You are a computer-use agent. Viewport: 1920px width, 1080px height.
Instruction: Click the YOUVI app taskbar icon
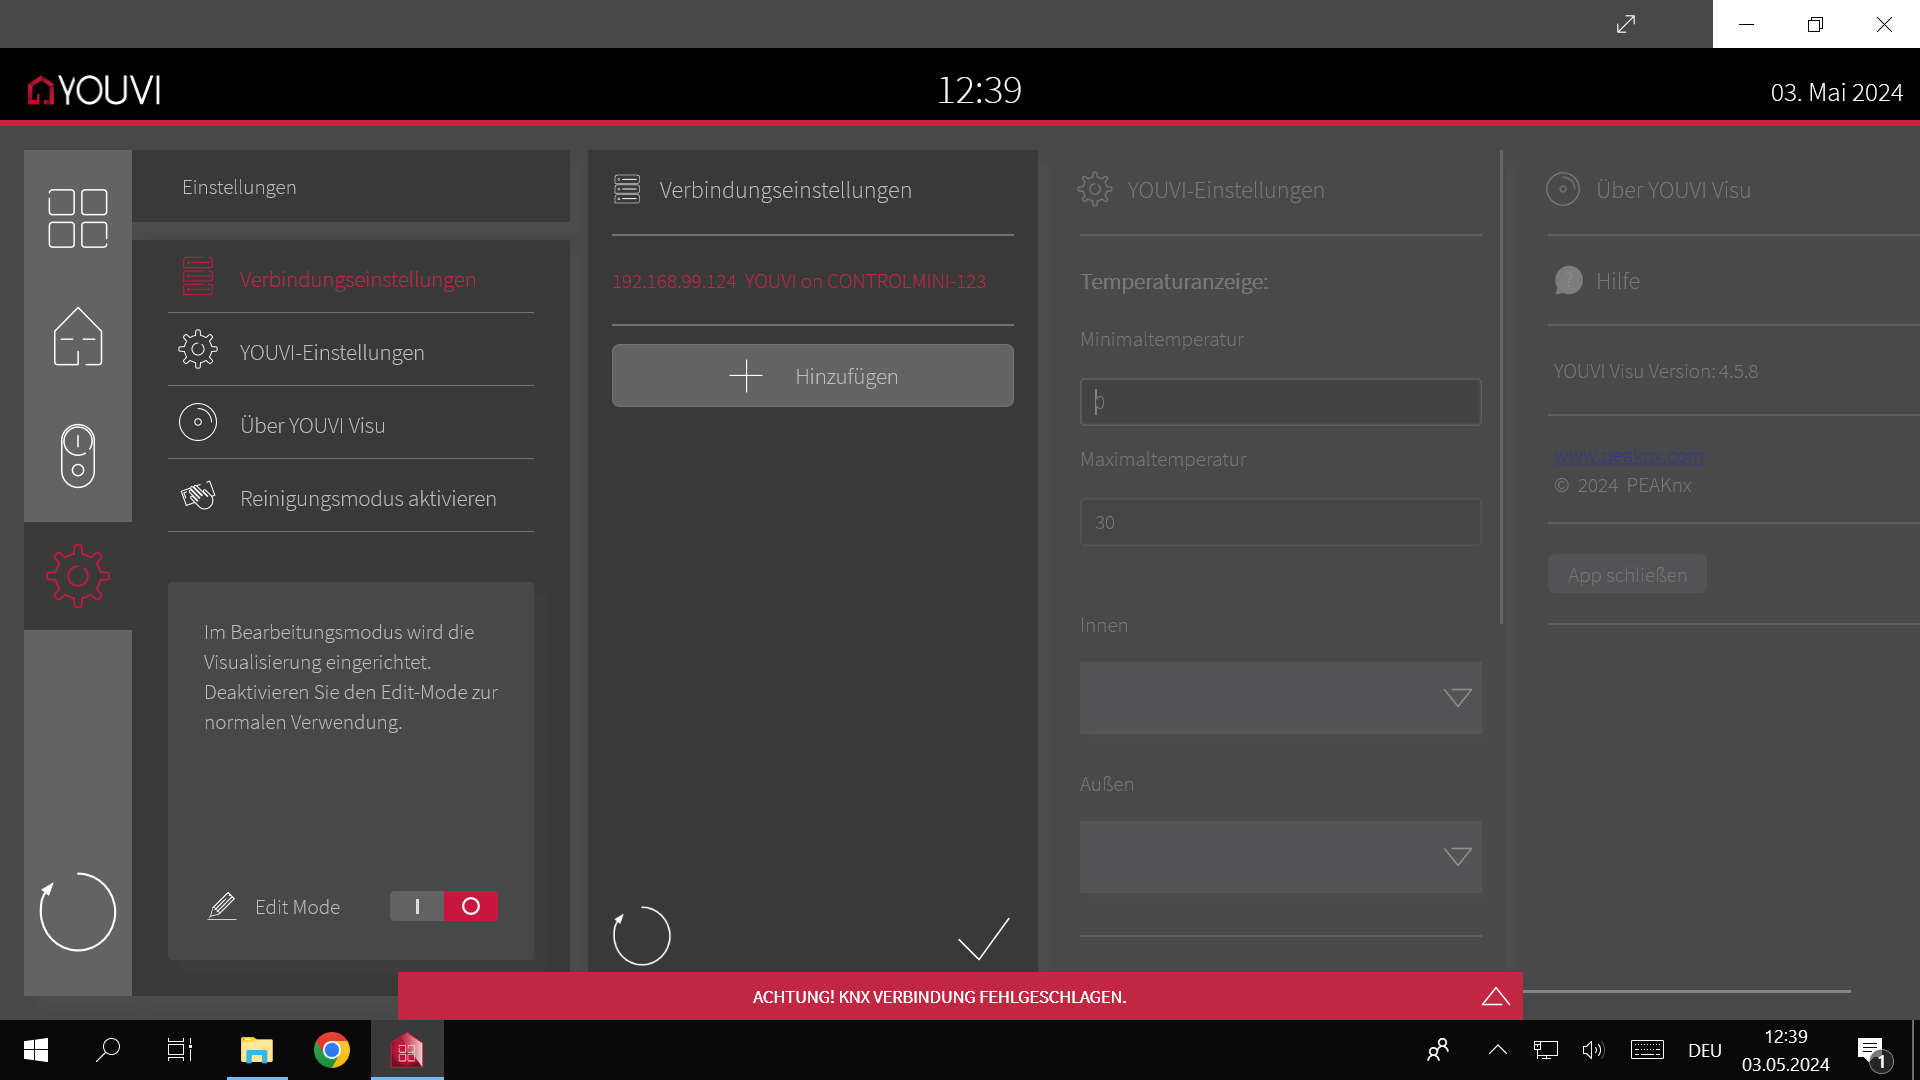coord(407,1050)
